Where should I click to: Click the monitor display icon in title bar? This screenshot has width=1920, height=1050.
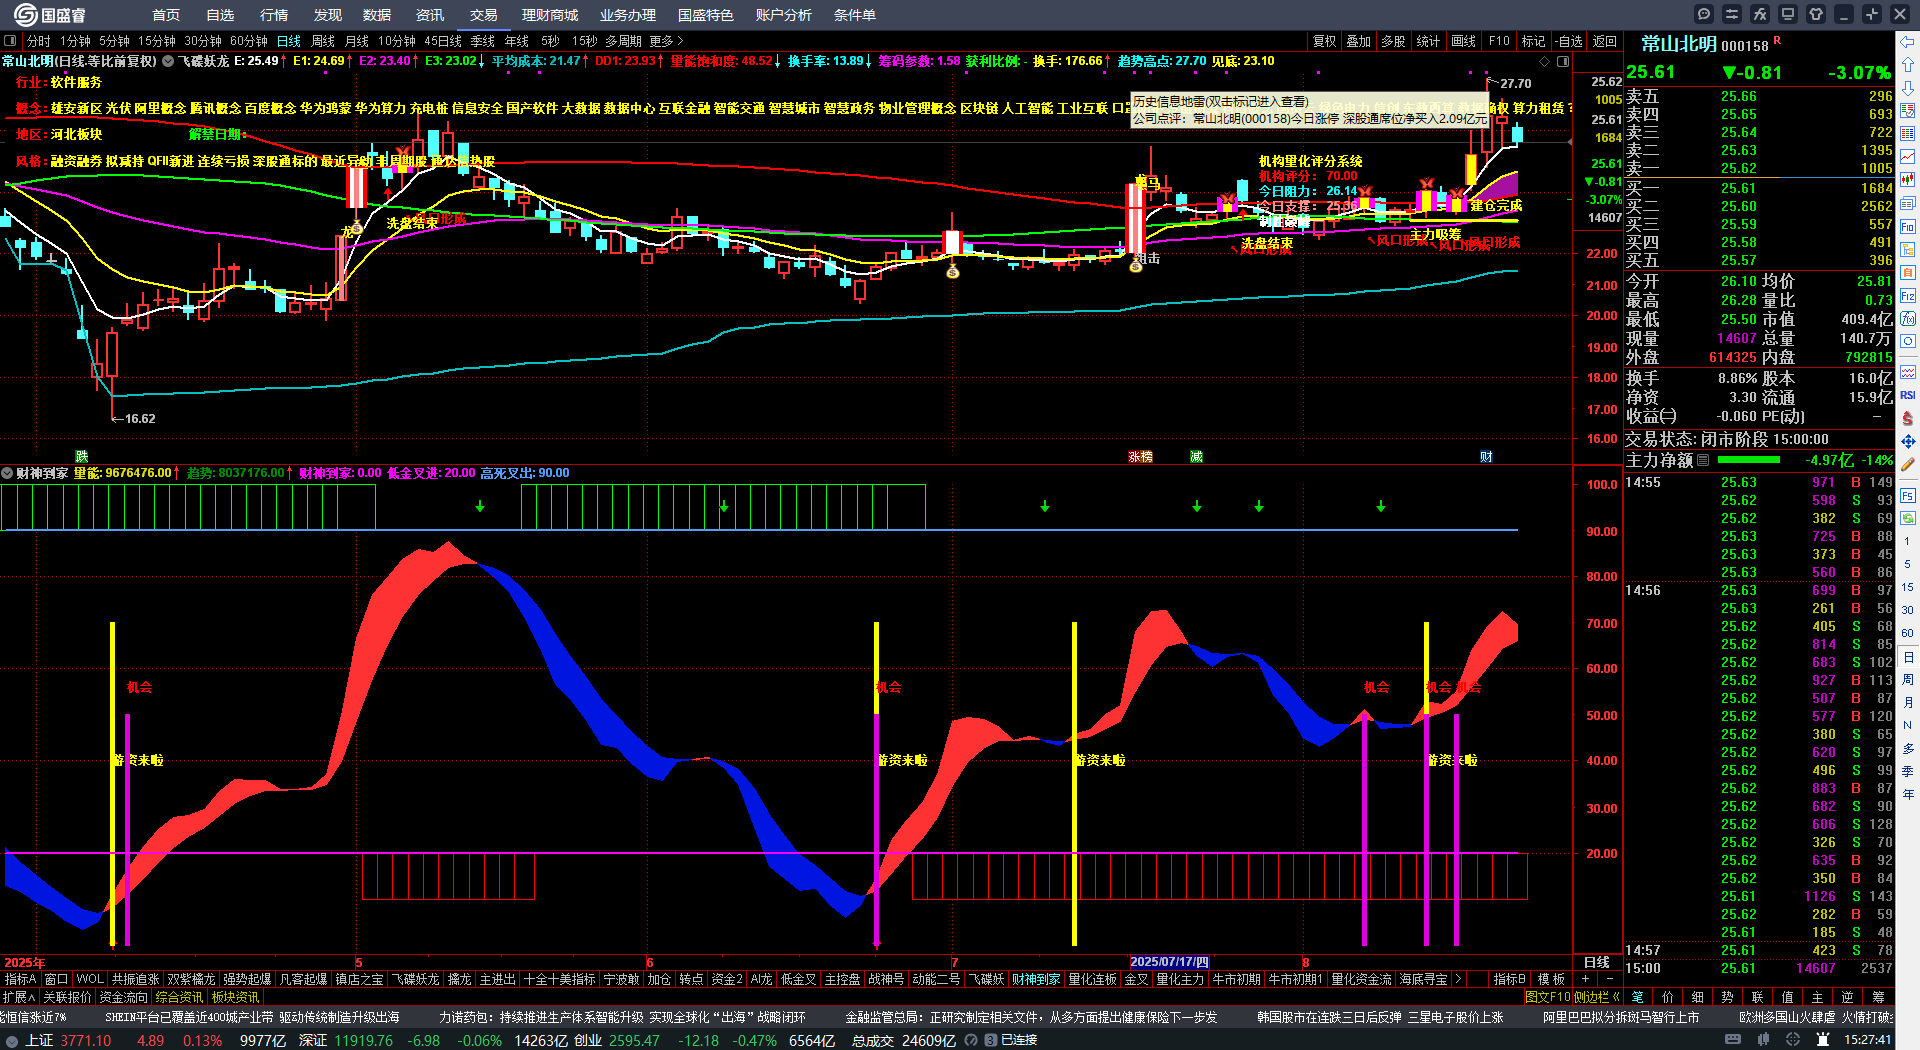(1788, 14)
